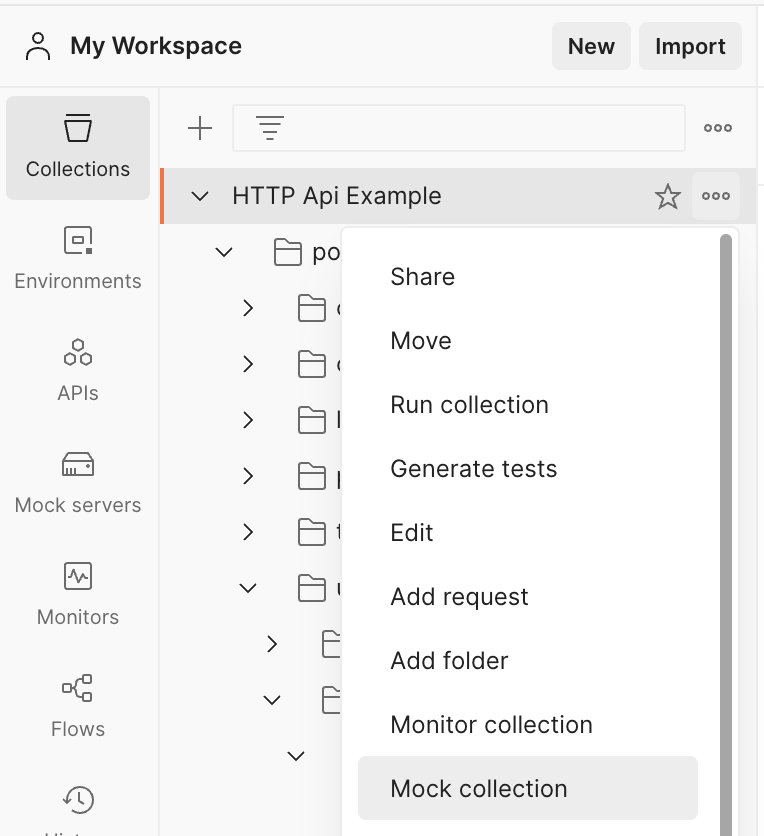The image size is (764, 836).
Task: Click the Import button
Action: click(690, 46)
